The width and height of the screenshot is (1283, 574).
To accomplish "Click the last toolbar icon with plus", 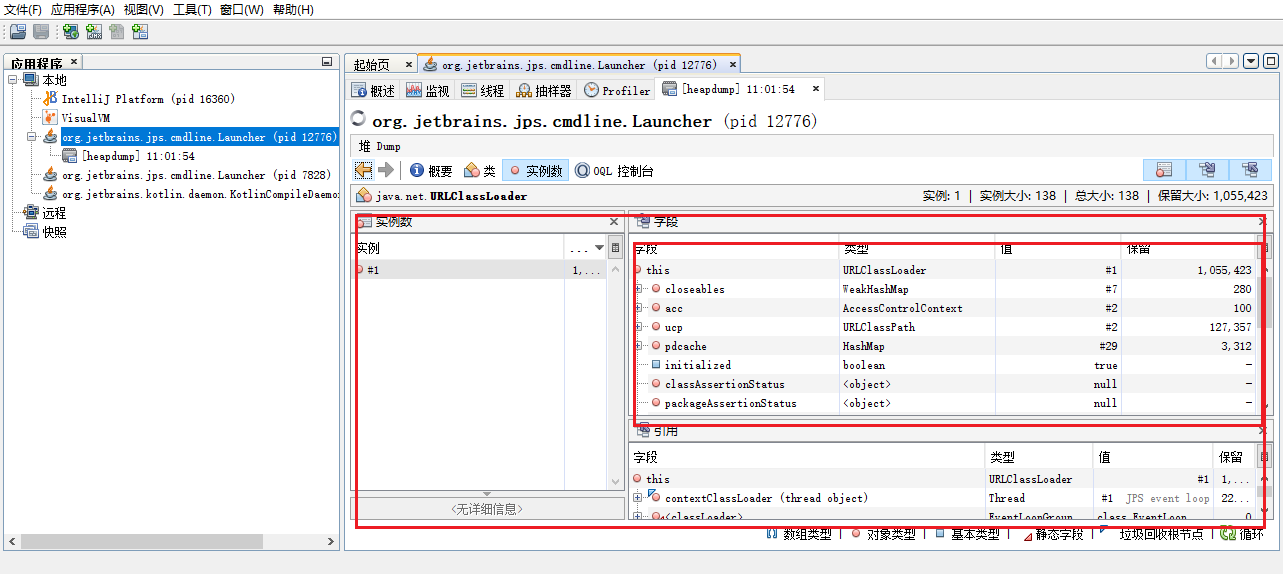I will [140, 32].
